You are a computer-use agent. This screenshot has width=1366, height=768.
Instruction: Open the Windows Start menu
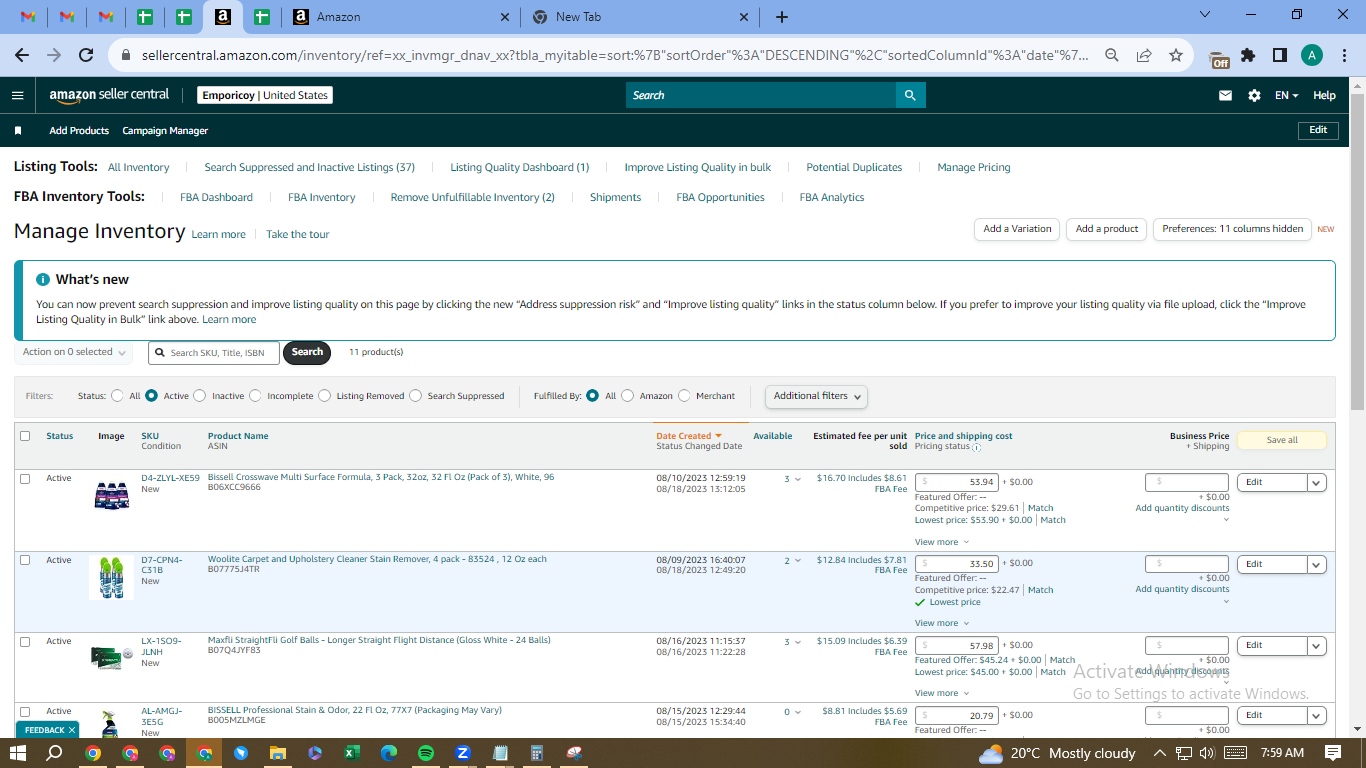18,753
